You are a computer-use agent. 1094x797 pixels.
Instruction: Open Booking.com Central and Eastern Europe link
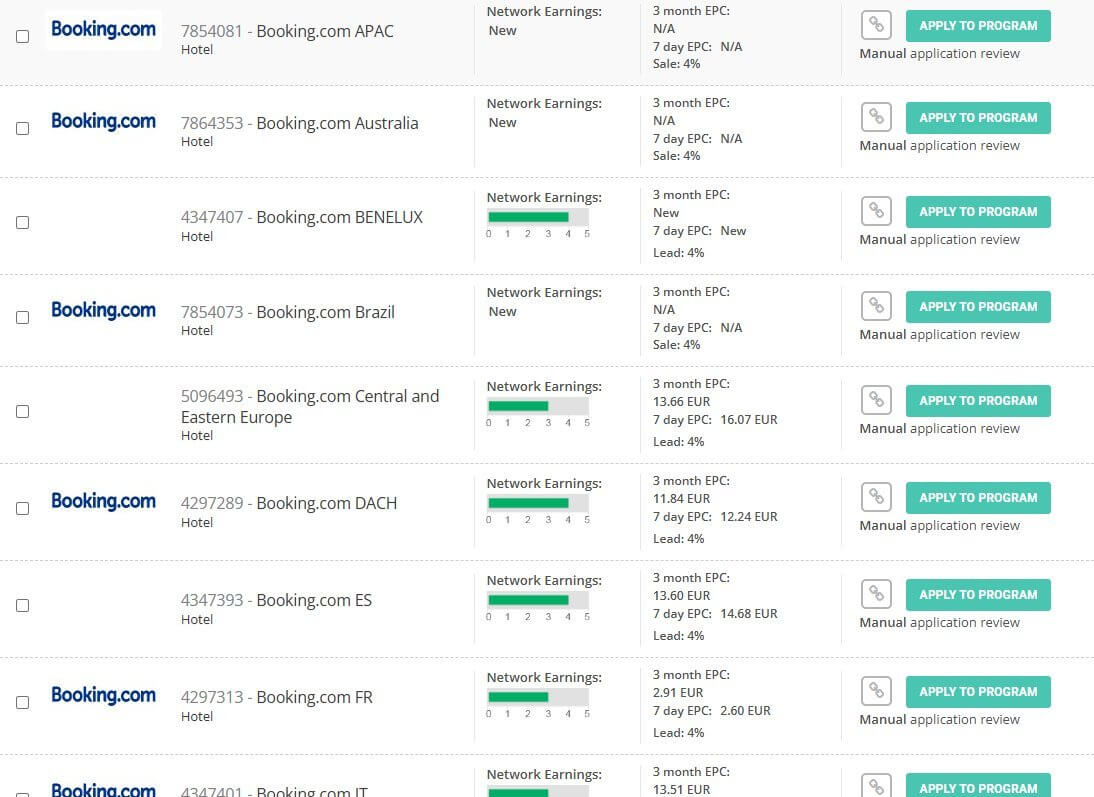coord(310,407)
